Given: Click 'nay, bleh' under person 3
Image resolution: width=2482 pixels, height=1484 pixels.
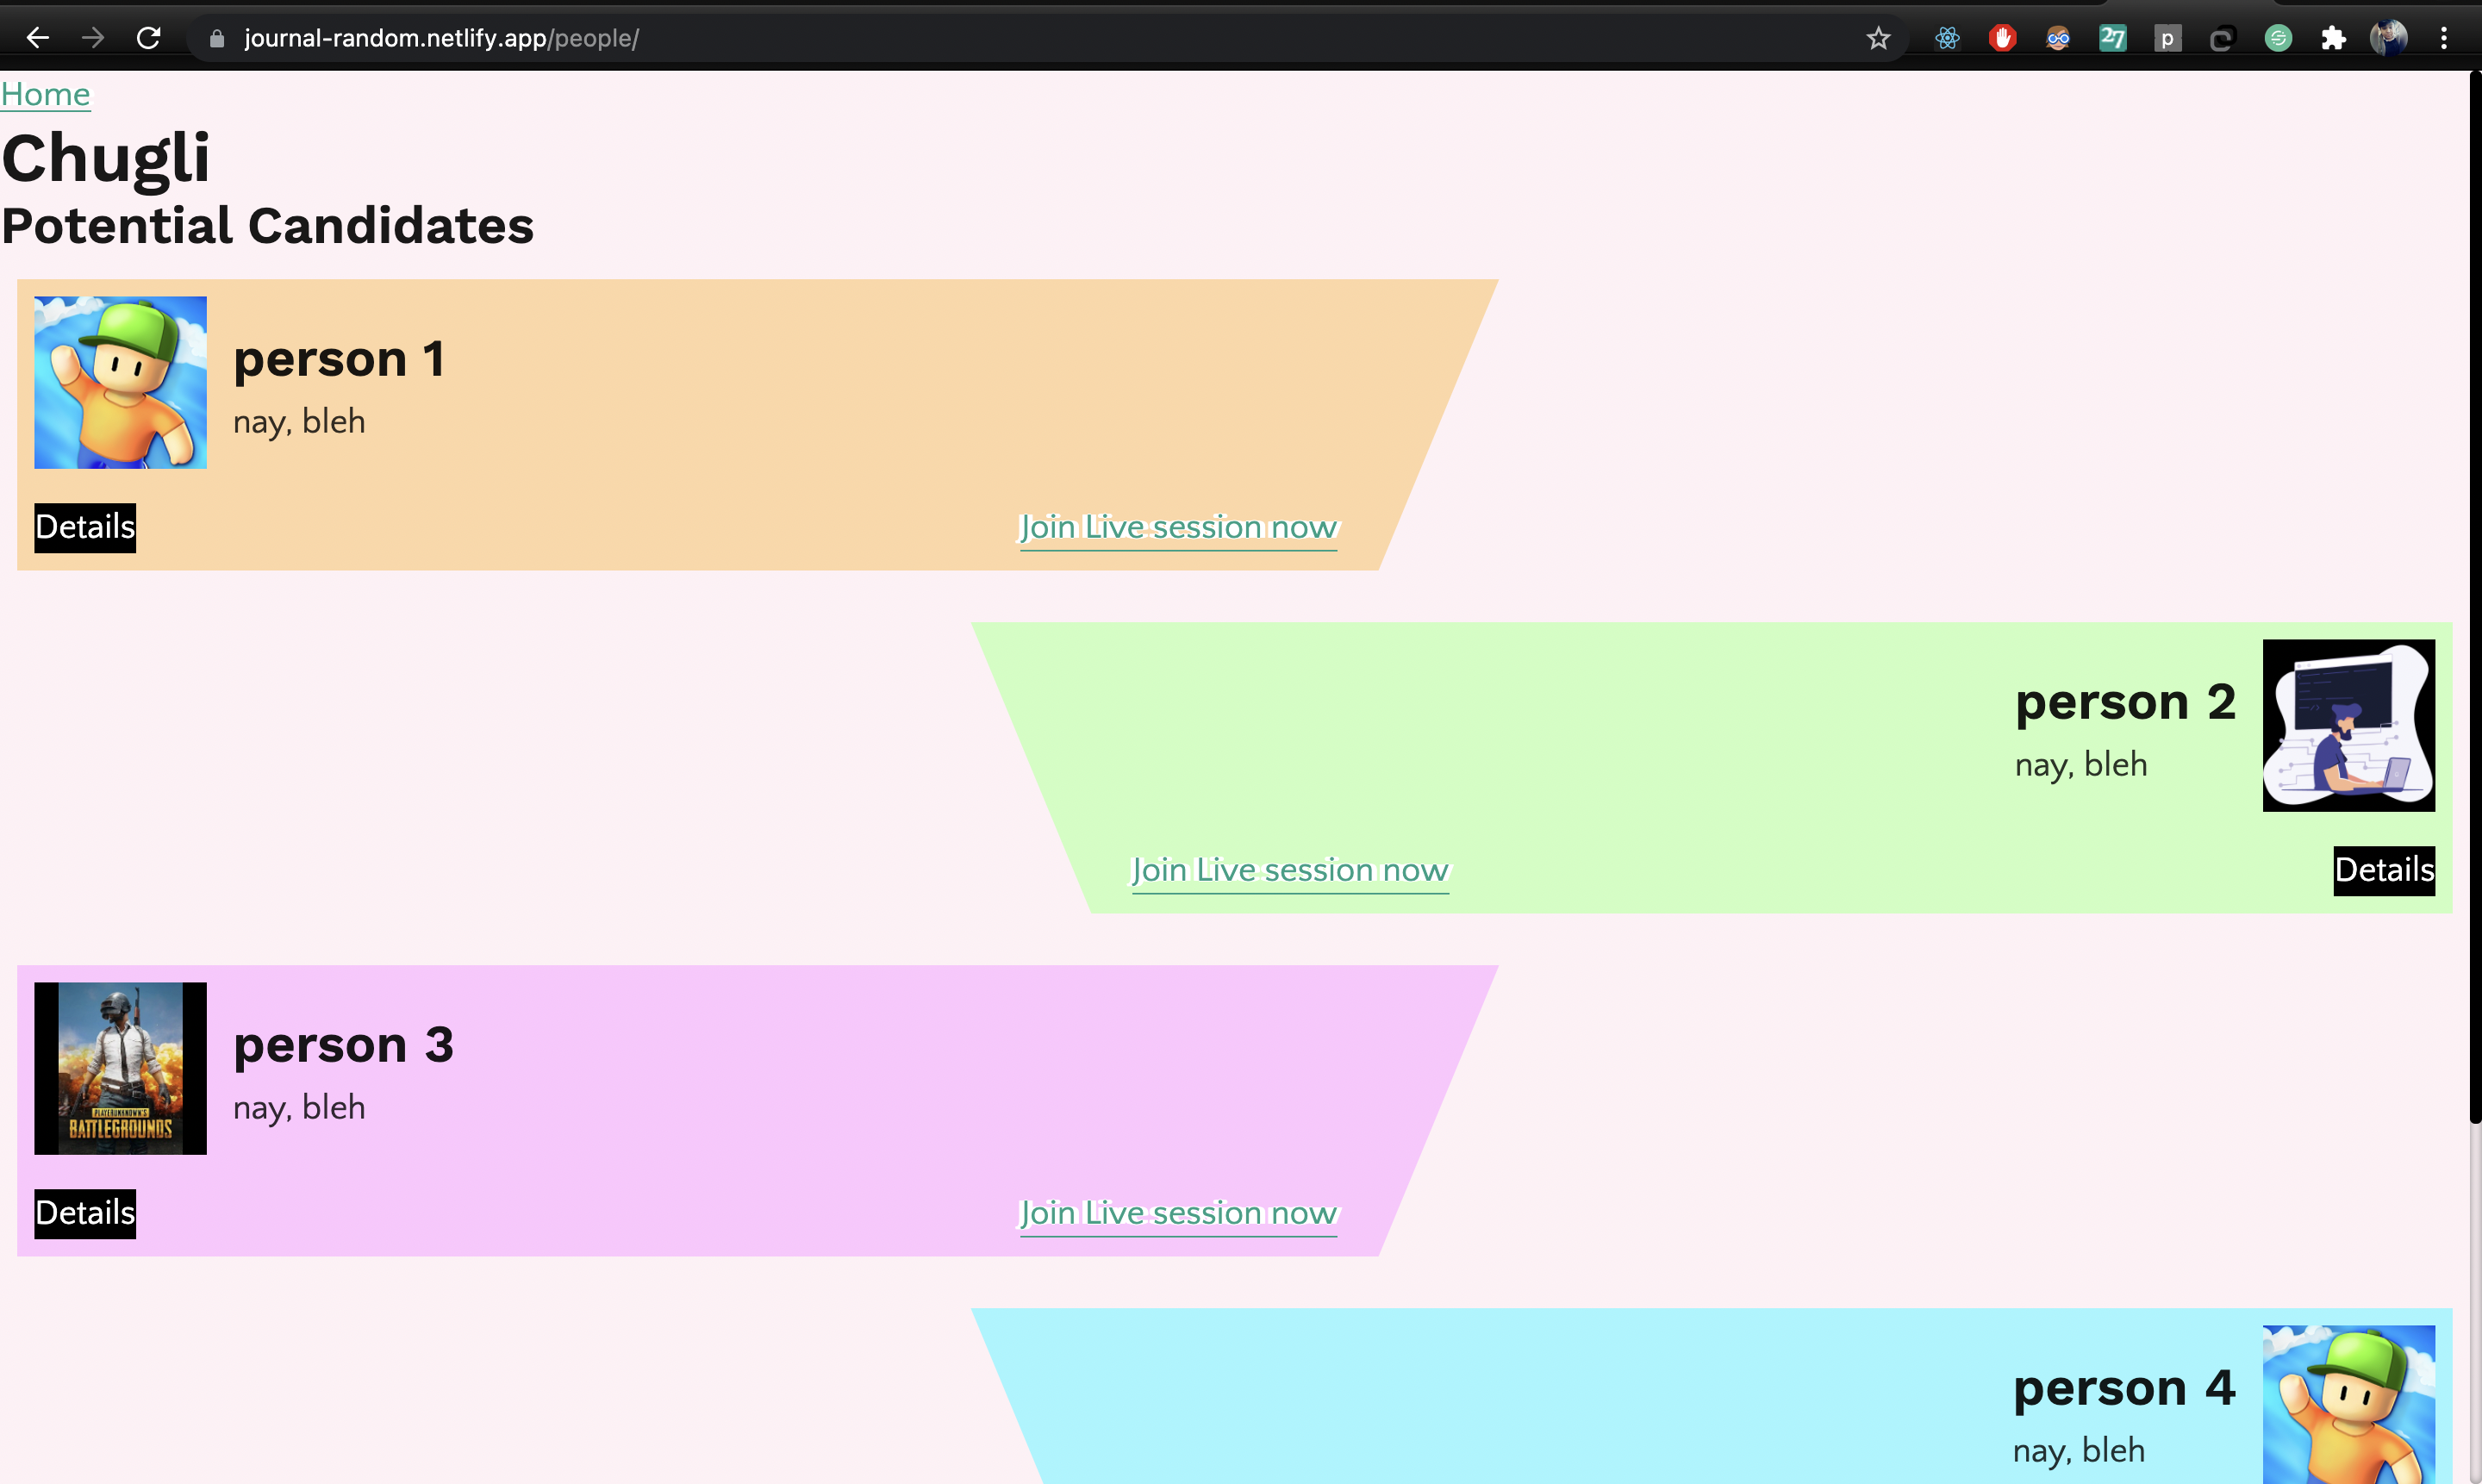Looking at the screenshot, I should click(299, 1108).
